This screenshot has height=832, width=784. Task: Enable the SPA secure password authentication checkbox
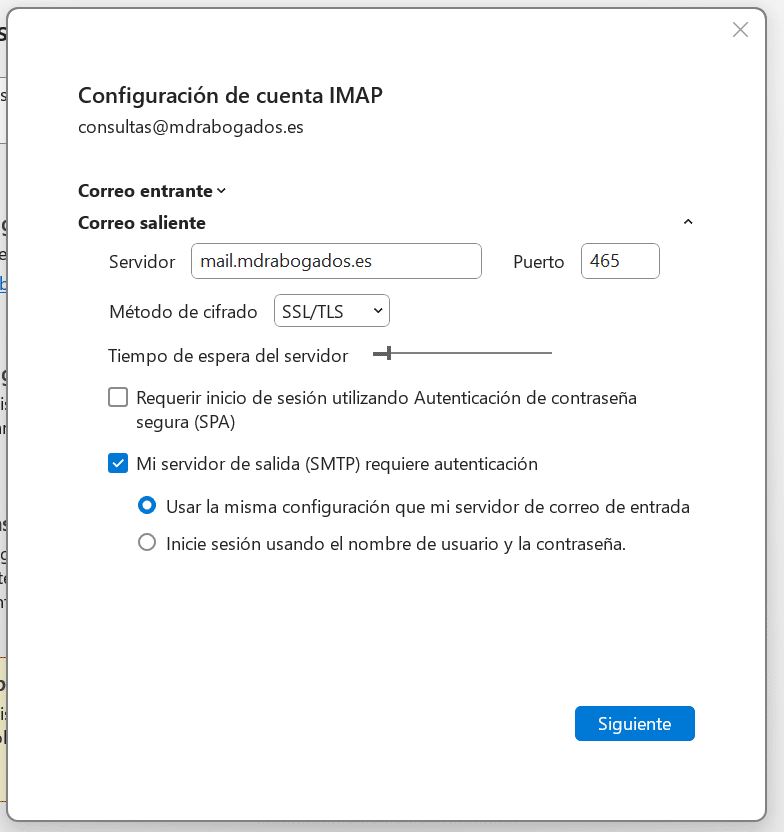pyautogui.click(x=118, y=397)
